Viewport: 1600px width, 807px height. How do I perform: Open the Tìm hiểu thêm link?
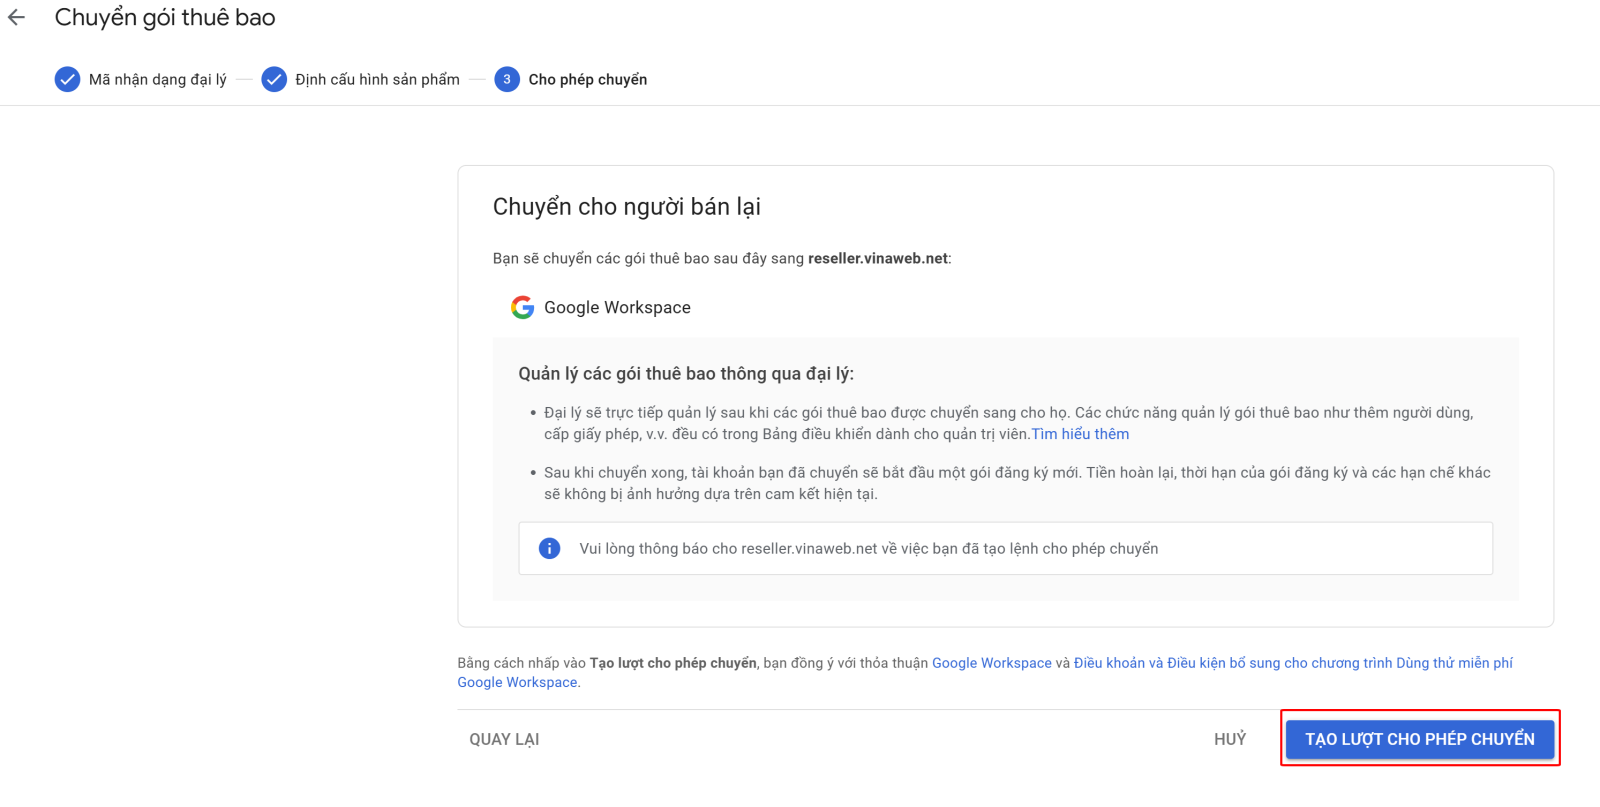(x=1080, y=434)
